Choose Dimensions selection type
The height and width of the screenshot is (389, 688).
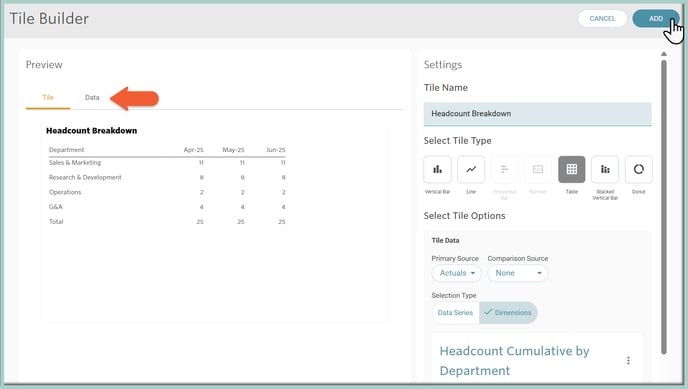pos(508,313)
